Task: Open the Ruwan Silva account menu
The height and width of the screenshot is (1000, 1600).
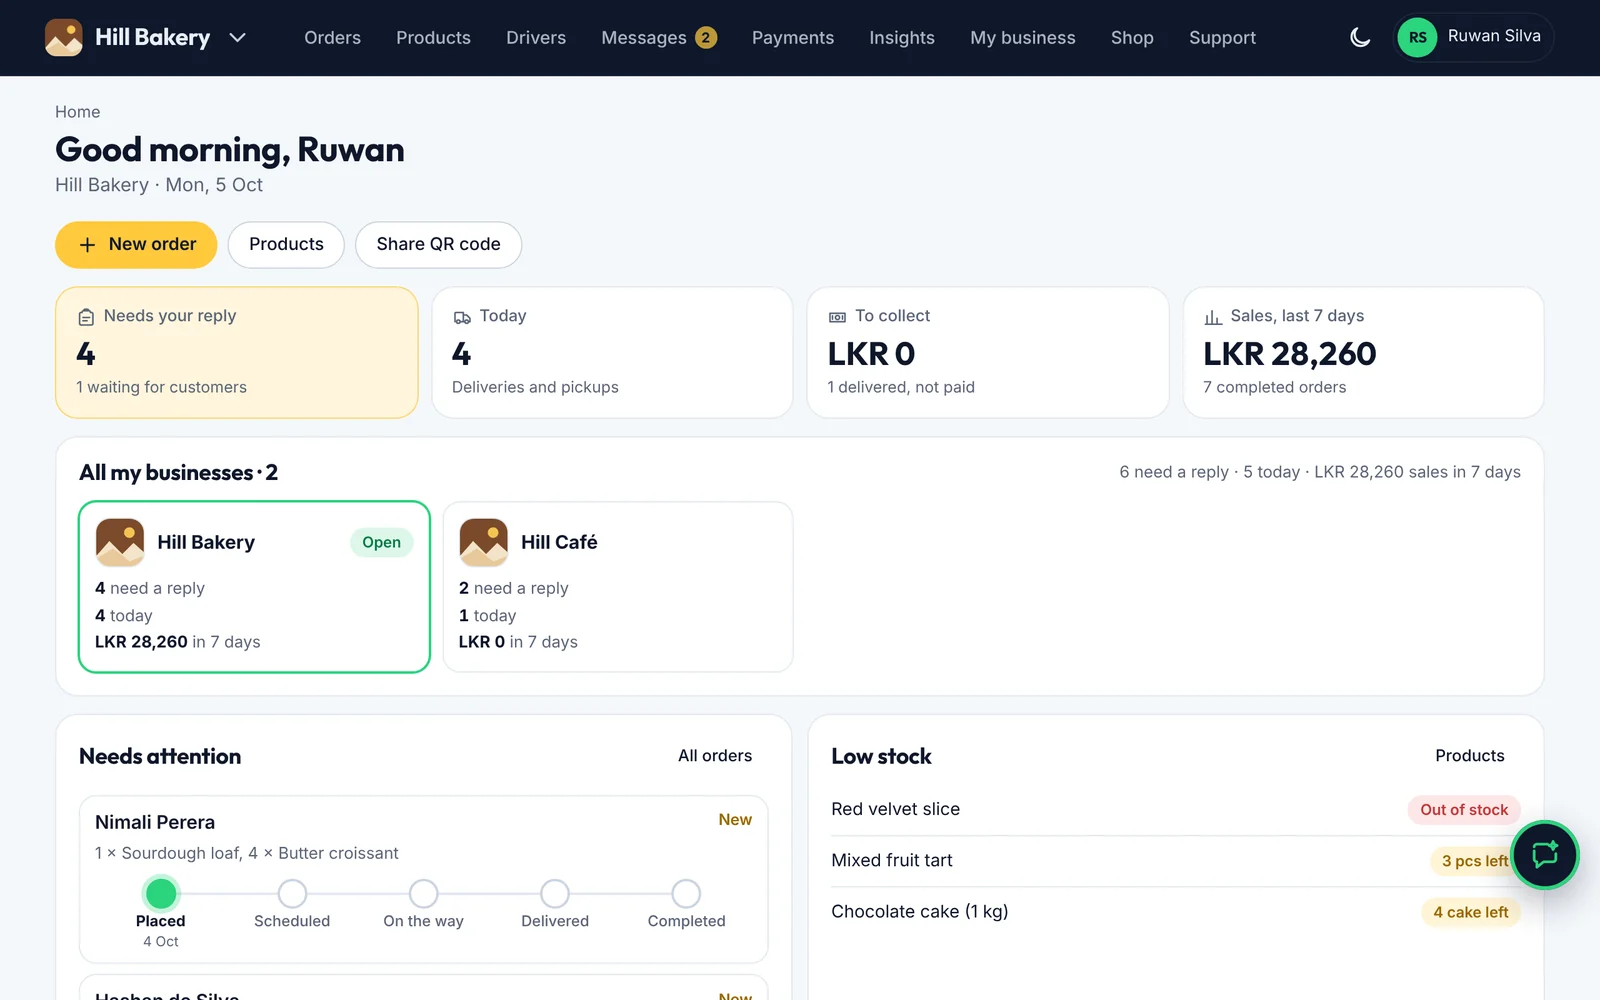Action: (1474, 38)
